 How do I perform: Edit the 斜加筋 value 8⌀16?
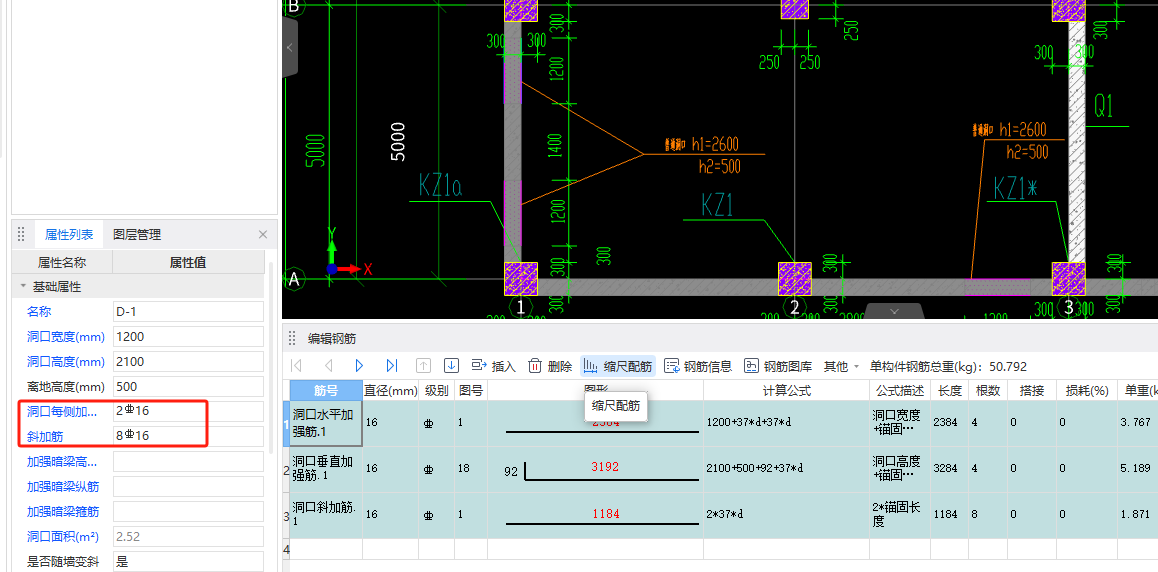point(188,436)
